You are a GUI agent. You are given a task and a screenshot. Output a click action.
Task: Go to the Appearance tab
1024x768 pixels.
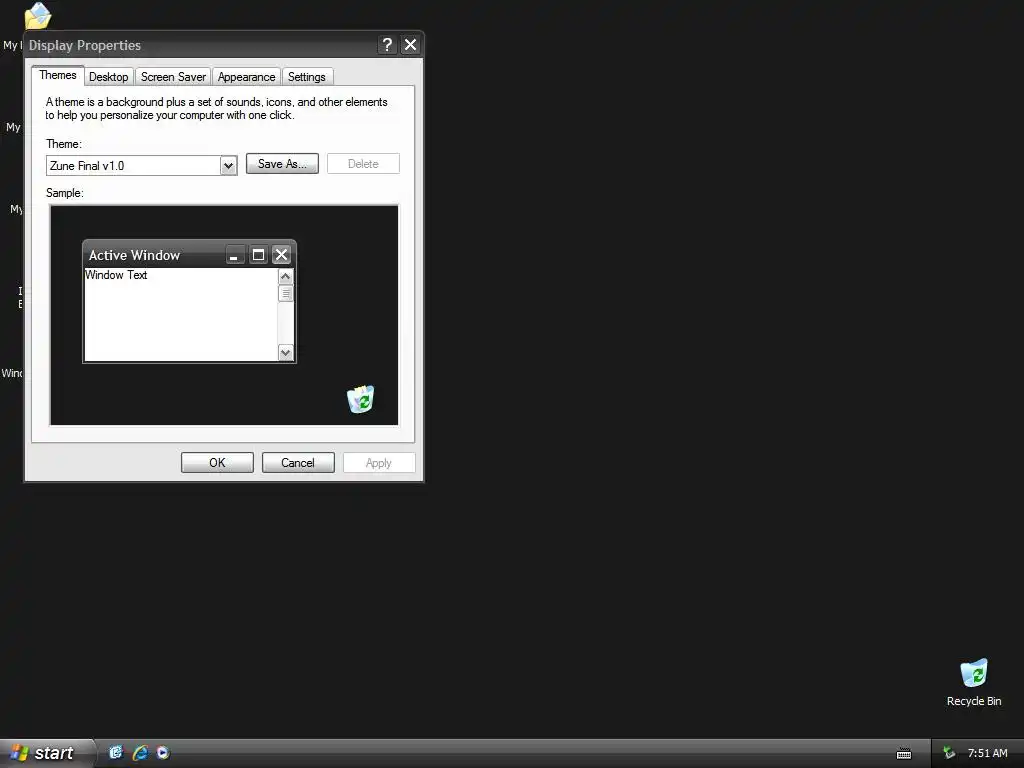coord(246,77)
